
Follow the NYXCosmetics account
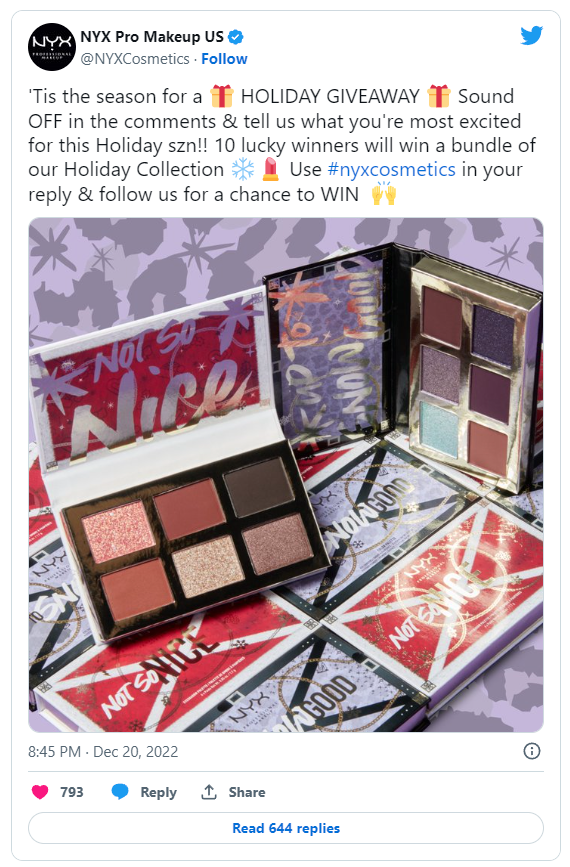(224, 59)
